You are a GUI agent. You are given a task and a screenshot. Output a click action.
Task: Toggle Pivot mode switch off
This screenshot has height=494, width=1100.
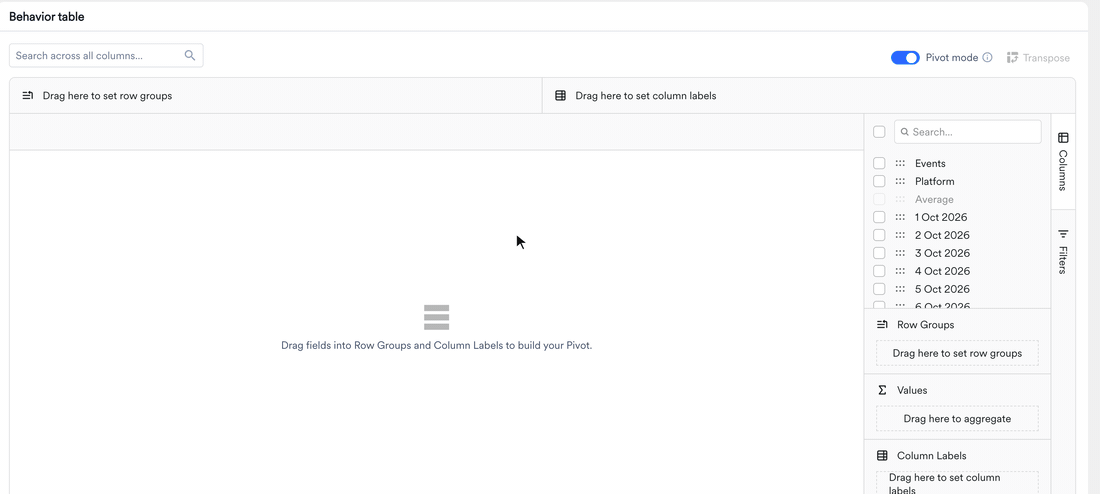(905, 58)
